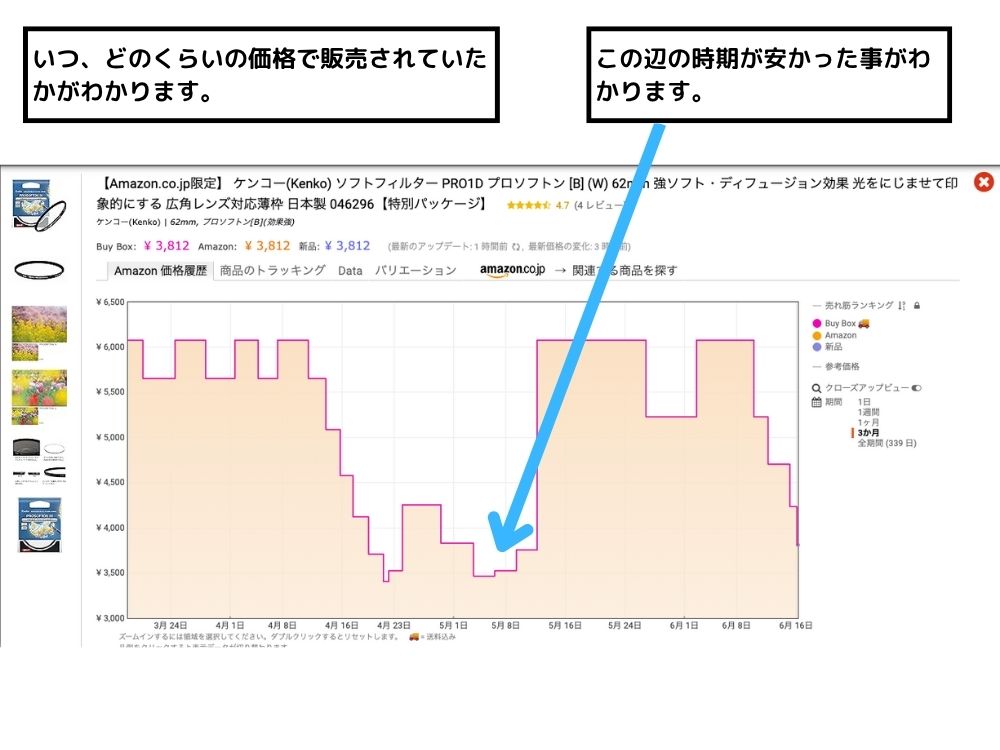Open the review count link beside 4.7
The image size is (1000, 750).
pyautogui.click(x=598, y=205)
